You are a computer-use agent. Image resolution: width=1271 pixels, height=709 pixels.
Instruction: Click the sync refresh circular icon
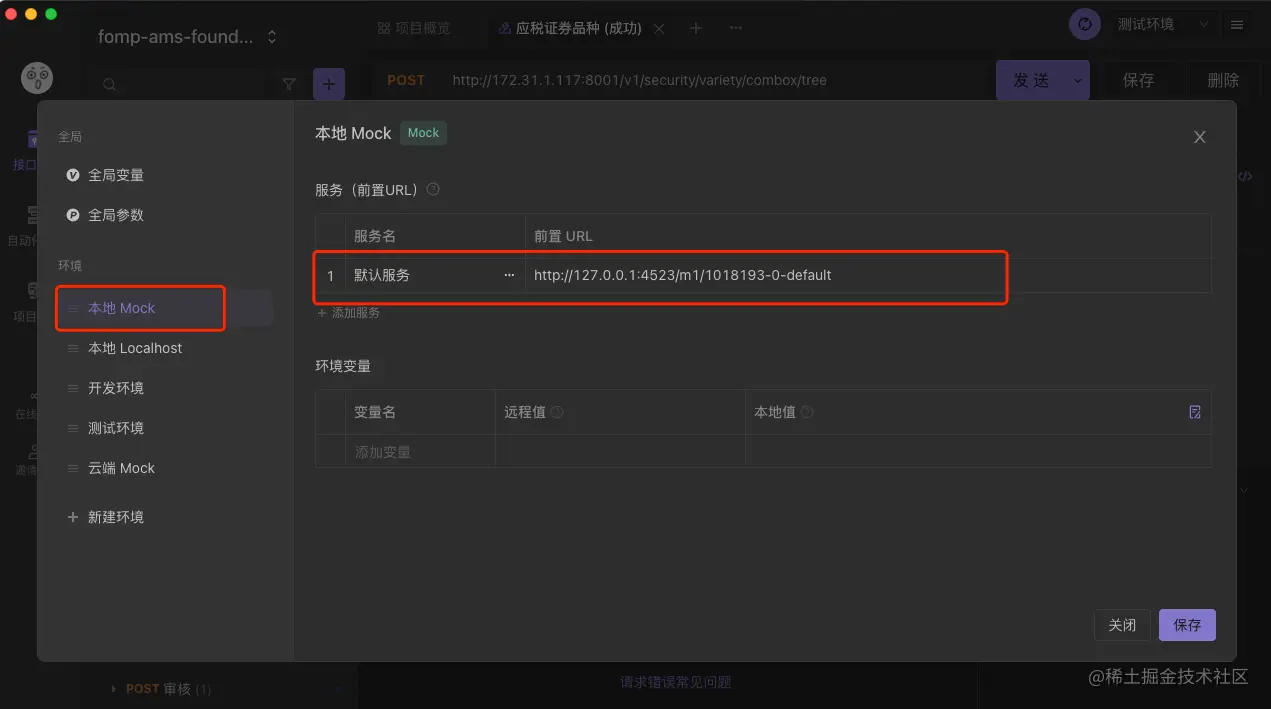coord(1084,24)
